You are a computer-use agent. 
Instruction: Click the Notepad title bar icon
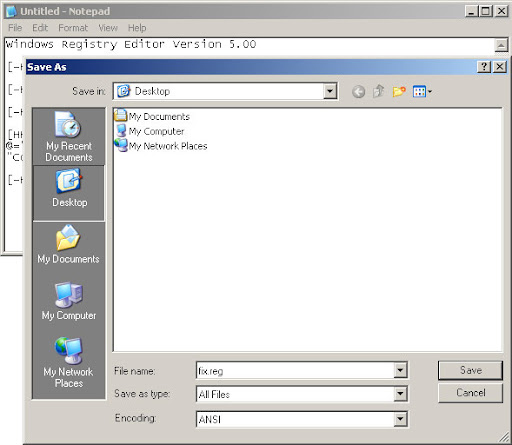pyautogui.click(x=11, y=11)
